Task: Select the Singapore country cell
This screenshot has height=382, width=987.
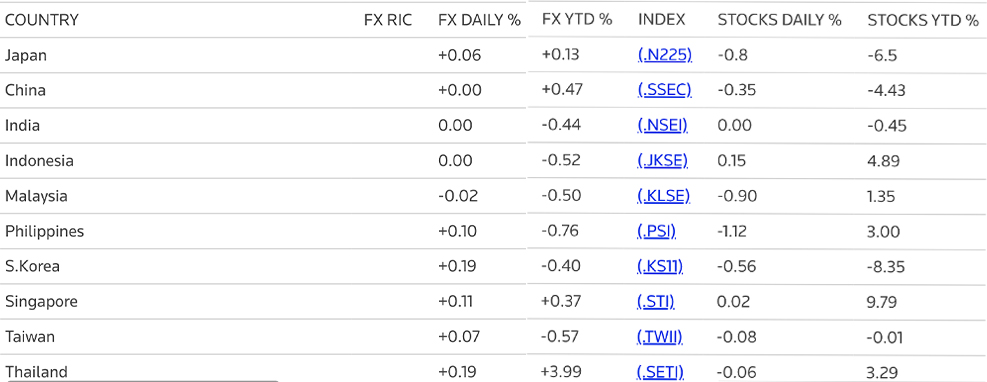Action: [x=42, y=302]
